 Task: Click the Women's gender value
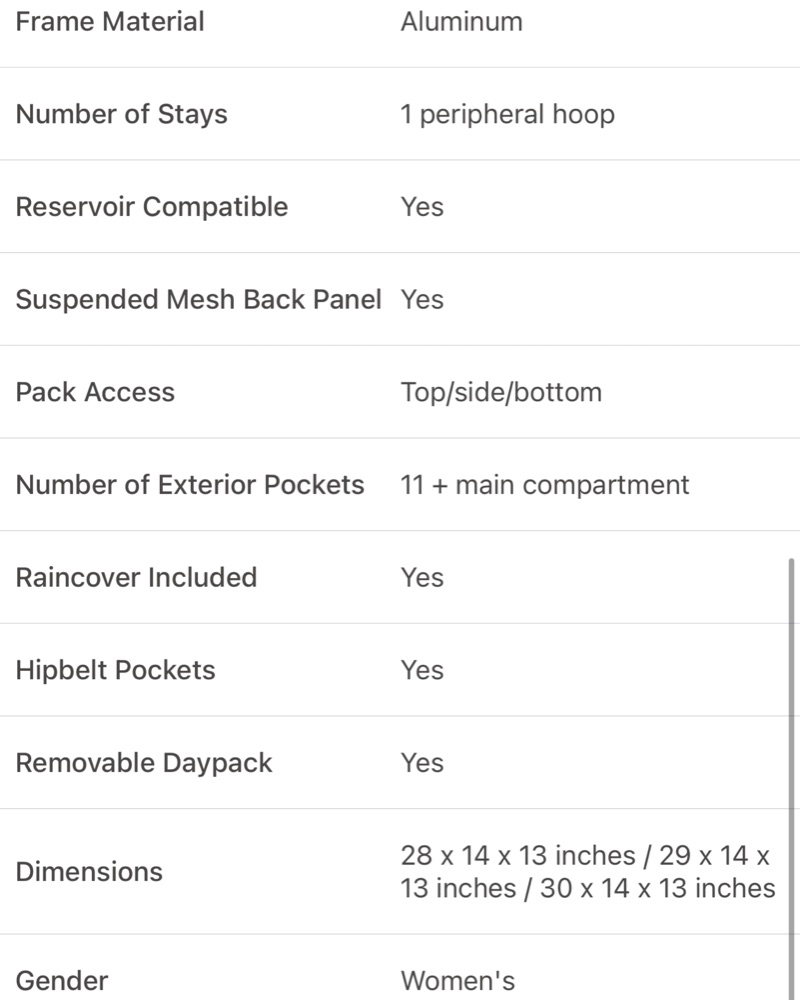click(x=458, y=981)
